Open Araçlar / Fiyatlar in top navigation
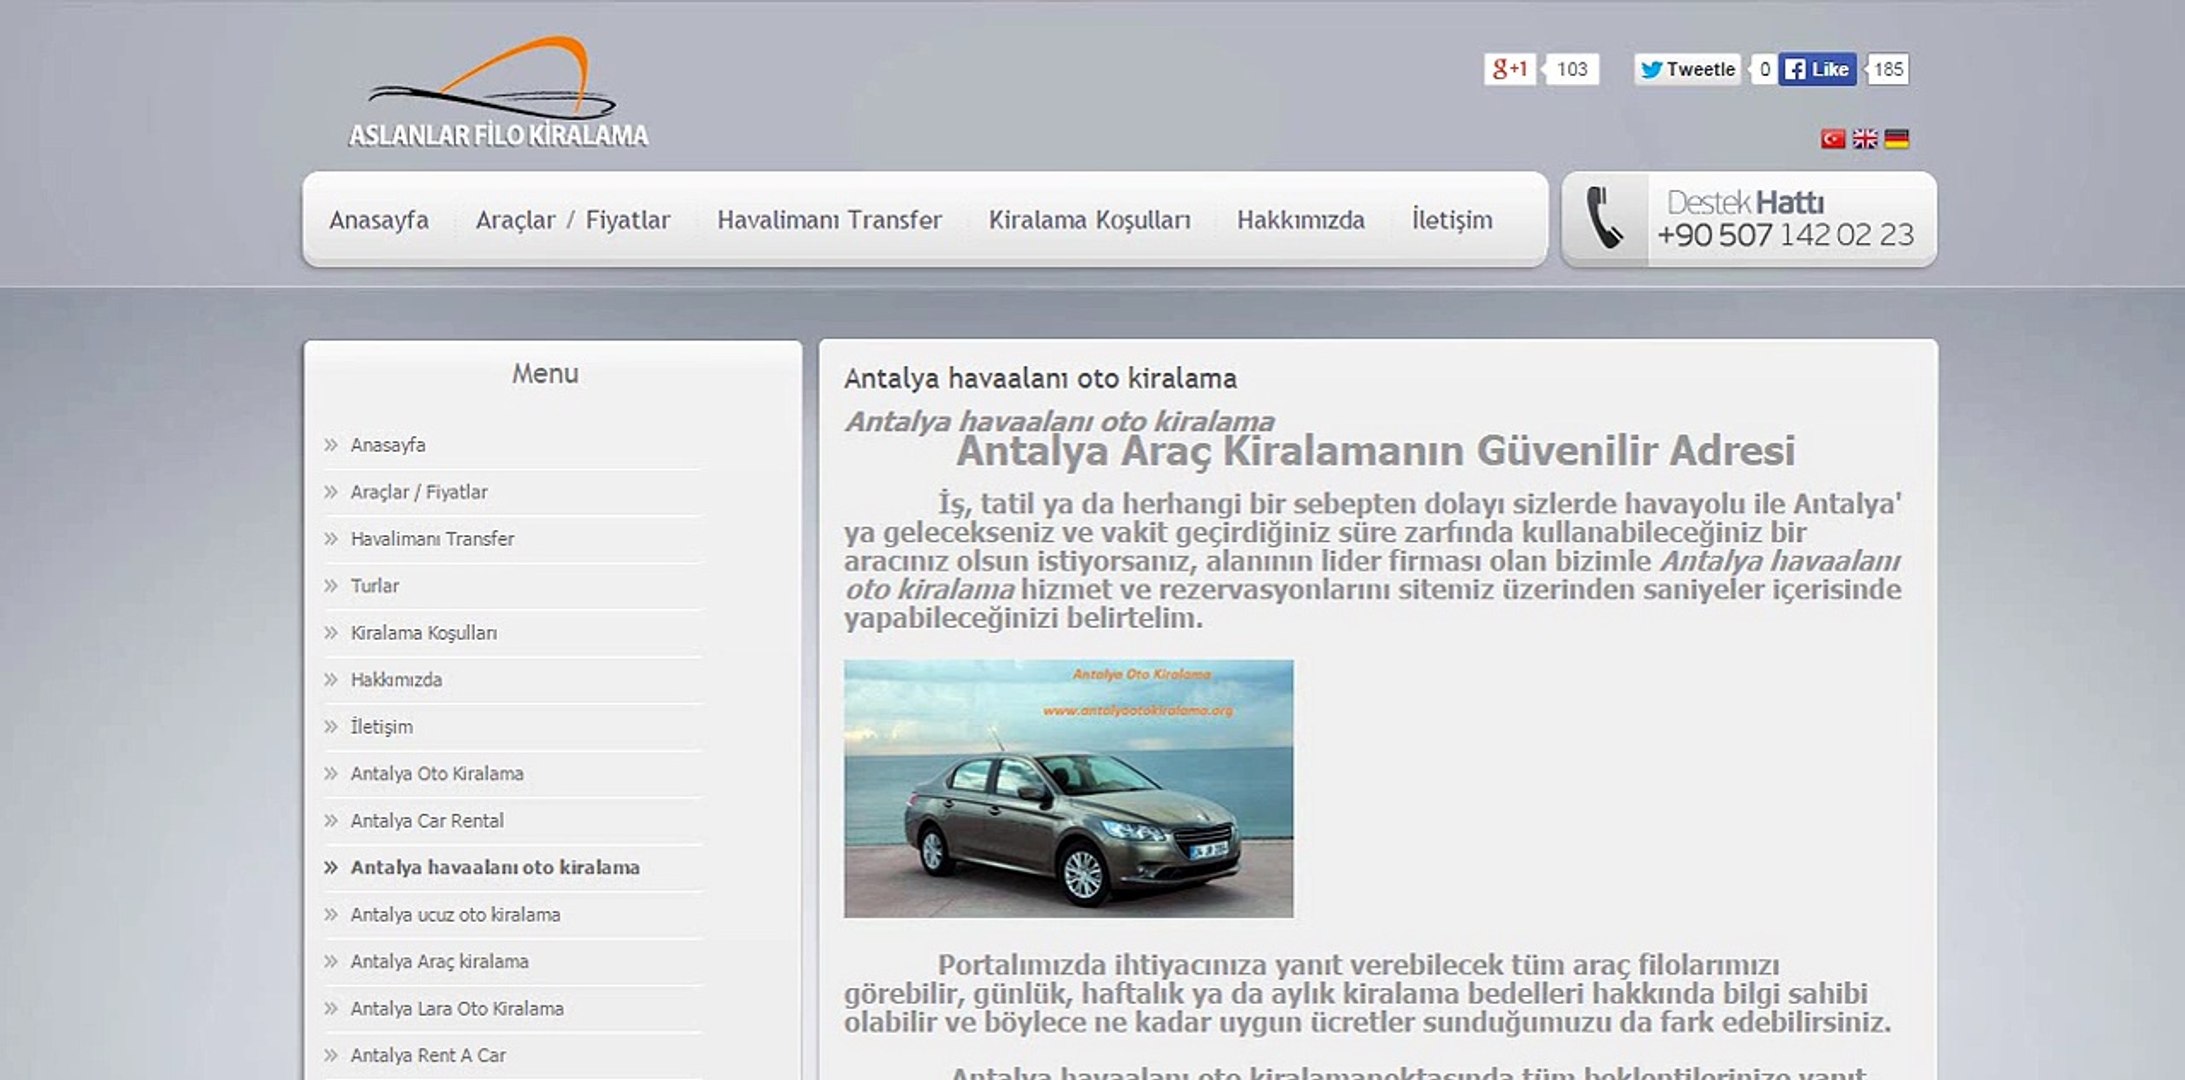 point(573,220)
